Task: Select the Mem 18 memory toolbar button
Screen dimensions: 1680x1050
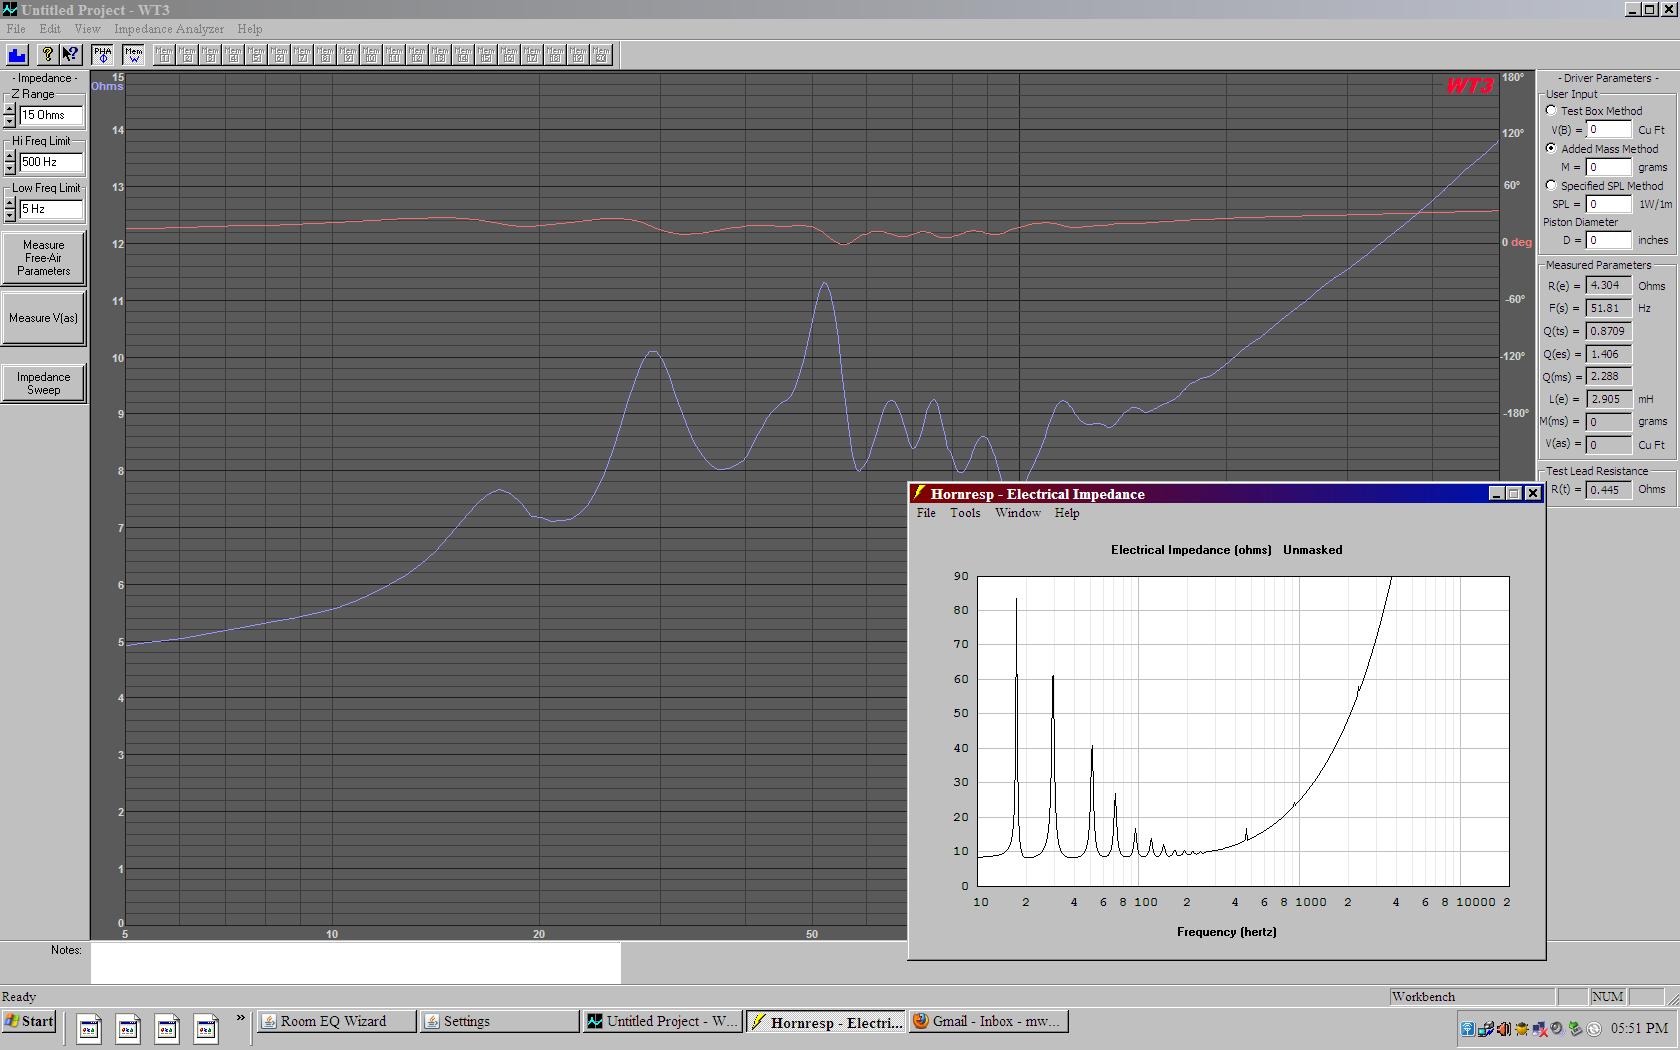Action: point(556,55)
